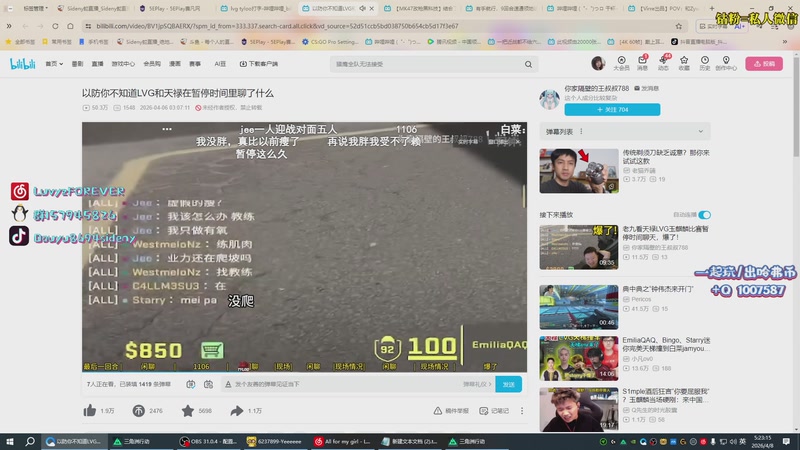Bookmark the page with the address bar star

(679, 26)
